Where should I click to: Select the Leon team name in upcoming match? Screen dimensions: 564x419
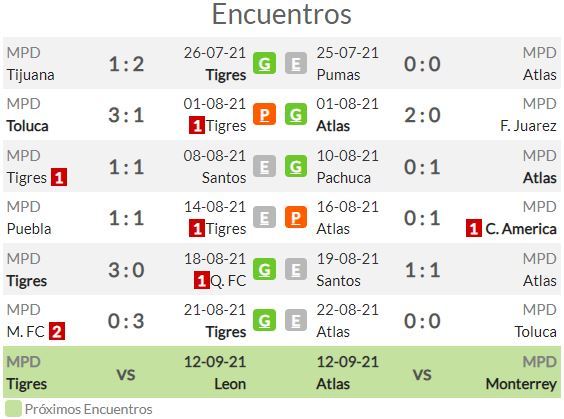pos(230,384)
